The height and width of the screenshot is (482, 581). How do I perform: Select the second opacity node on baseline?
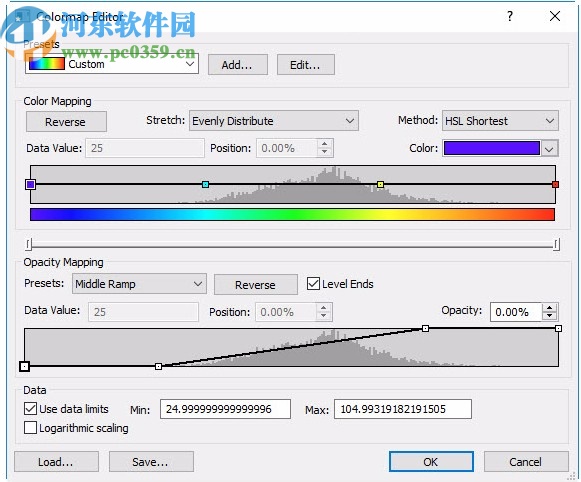click(158, 366)
